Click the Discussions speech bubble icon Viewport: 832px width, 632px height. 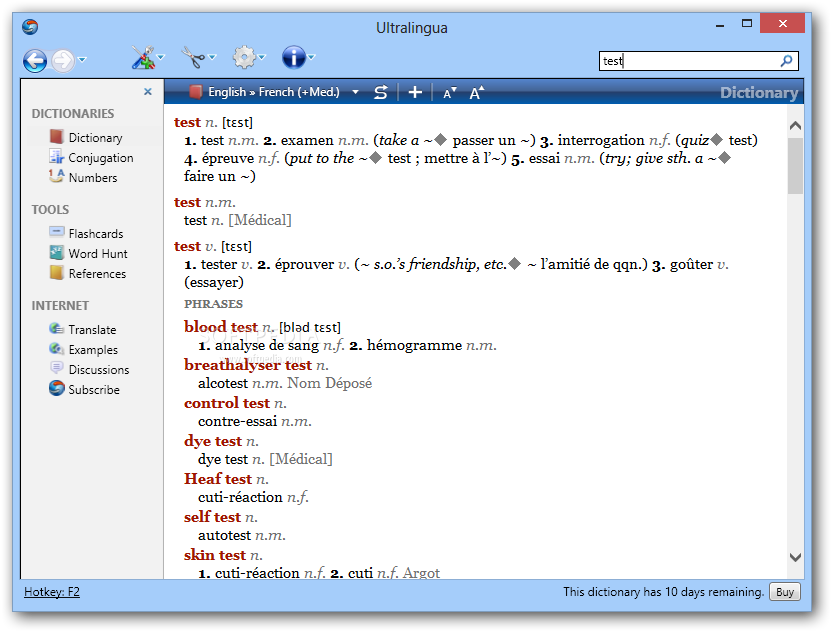click(x=56, y=368)
